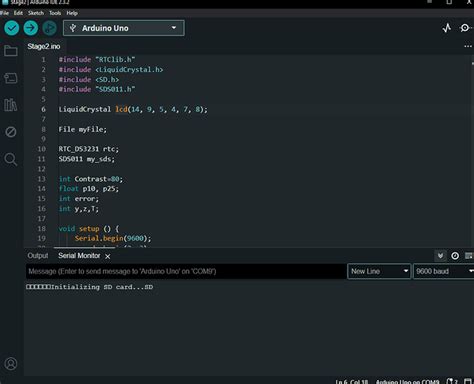Image resolution: width=474 pixels, height=384 pixels.
Task: Toggle timestamp clock icon in Serial Monitor
Action: tap(455, 256)
